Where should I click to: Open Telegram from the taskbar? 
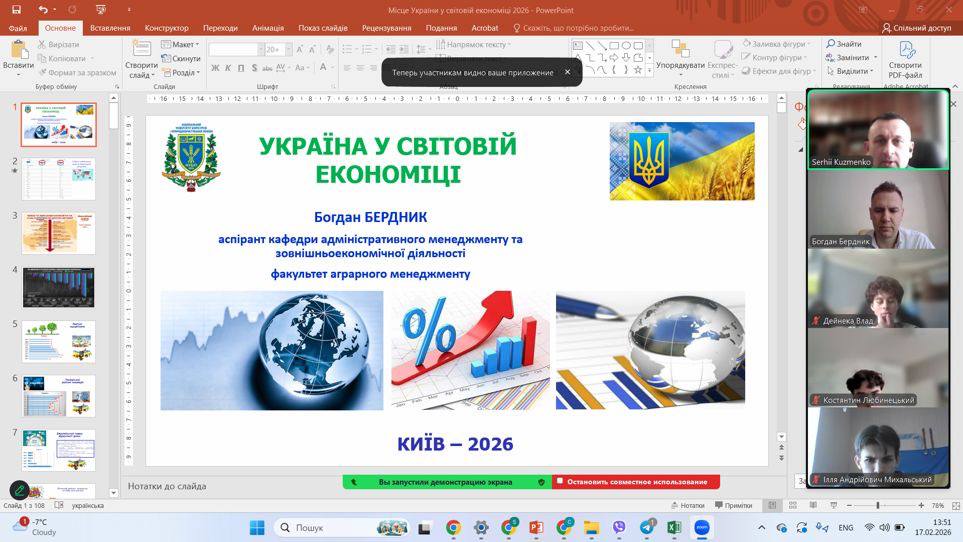[647, 527]
